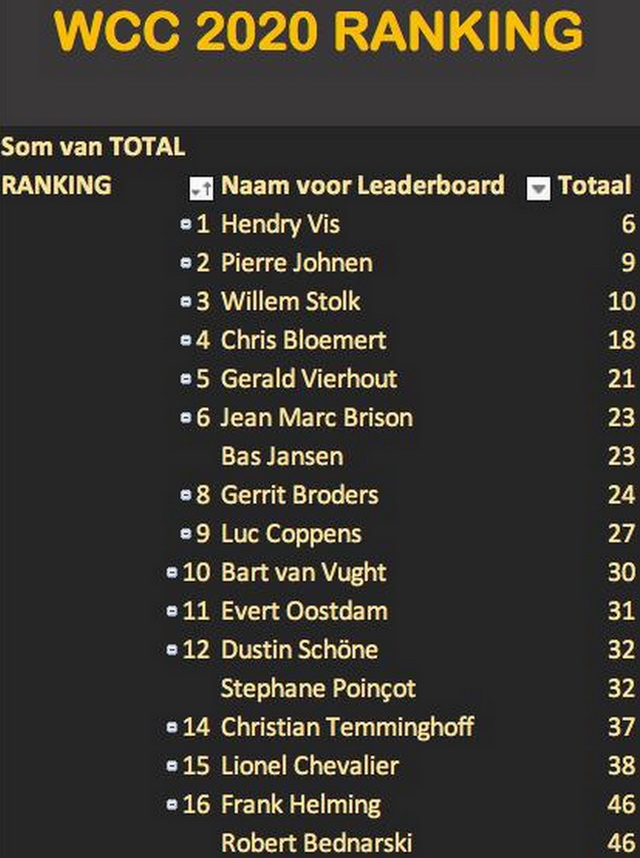Image resolution: width=640 pixels, height=858 pixels.
Task: Open the RANKING sort filter button
Action: [x=201, y=189]
